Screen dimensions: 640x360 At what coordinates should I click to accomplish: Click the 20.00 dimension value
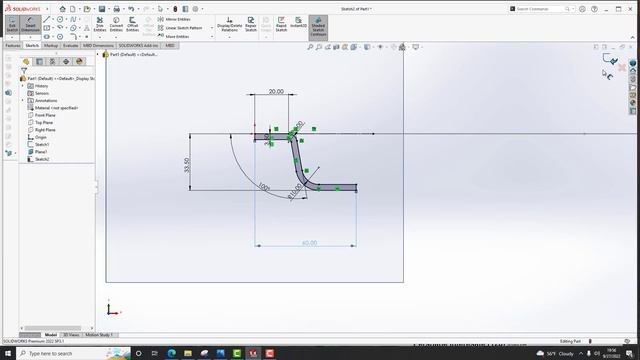point(276,91)
